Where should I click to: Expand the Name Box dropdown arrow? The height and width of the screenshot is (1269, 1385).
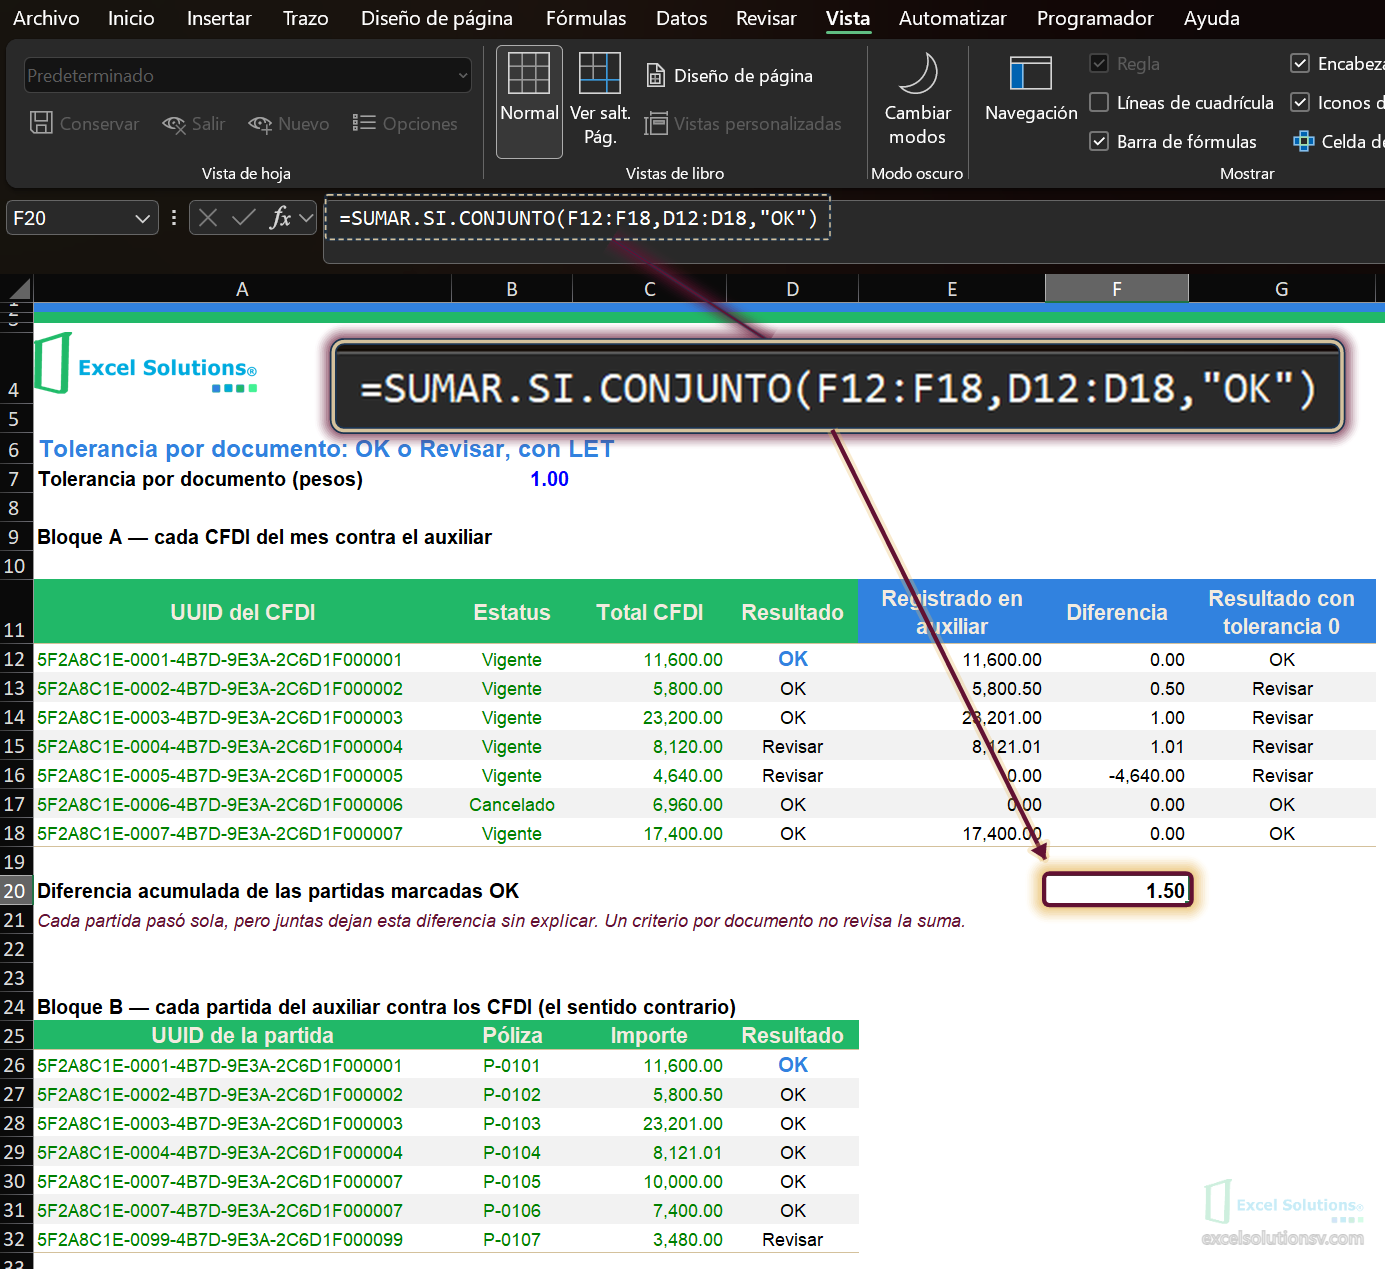pyautogui.click(x=142, y=218)
